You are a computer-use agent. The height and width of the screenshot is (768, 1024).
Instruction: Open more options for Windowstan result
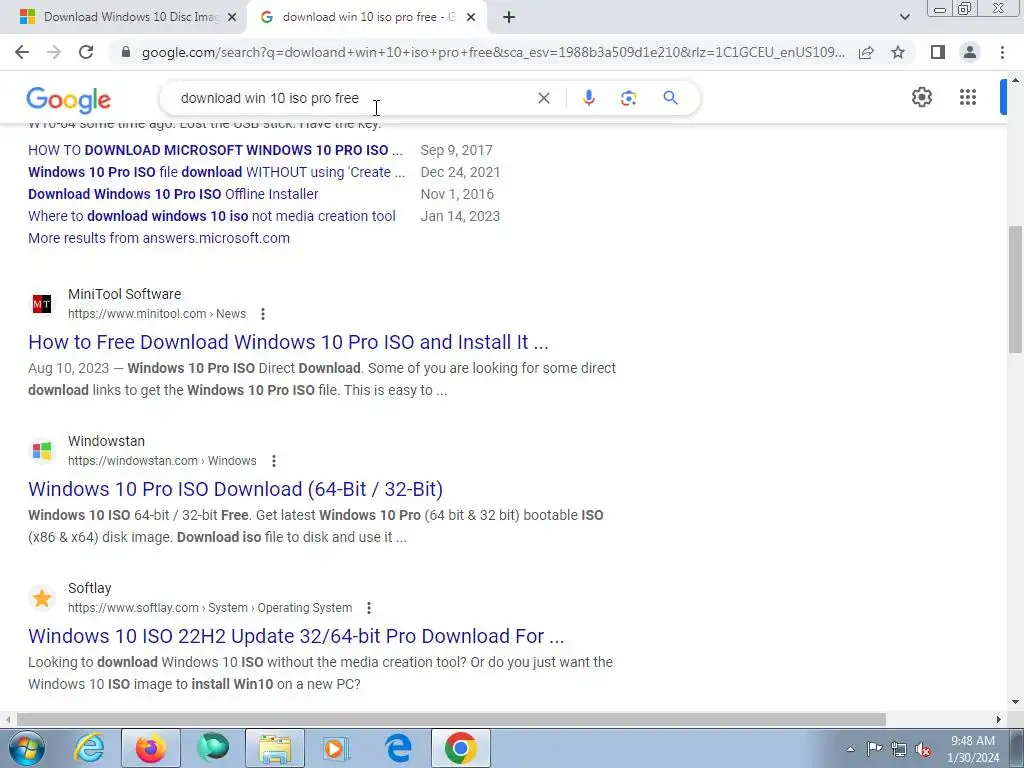(x=274, y=461)
